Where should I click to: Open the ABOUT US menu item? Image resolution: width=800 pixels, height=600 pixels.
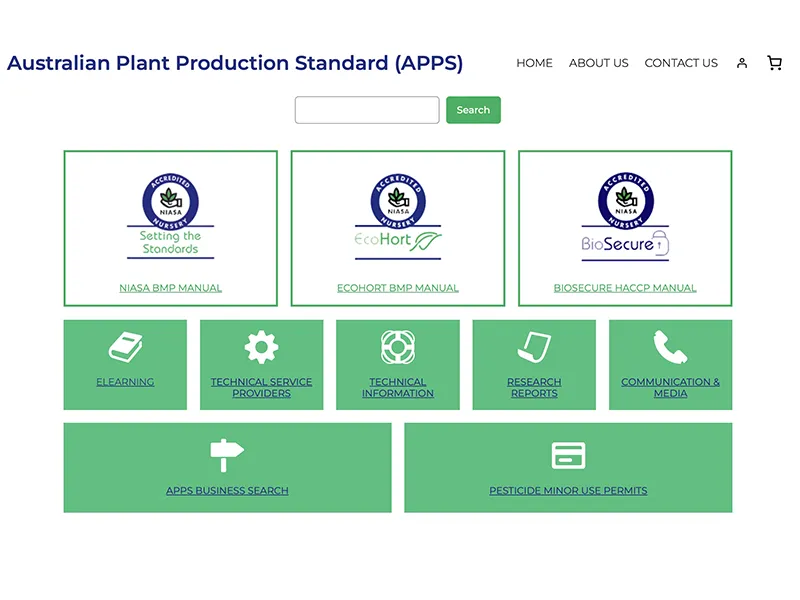[598, 63]
